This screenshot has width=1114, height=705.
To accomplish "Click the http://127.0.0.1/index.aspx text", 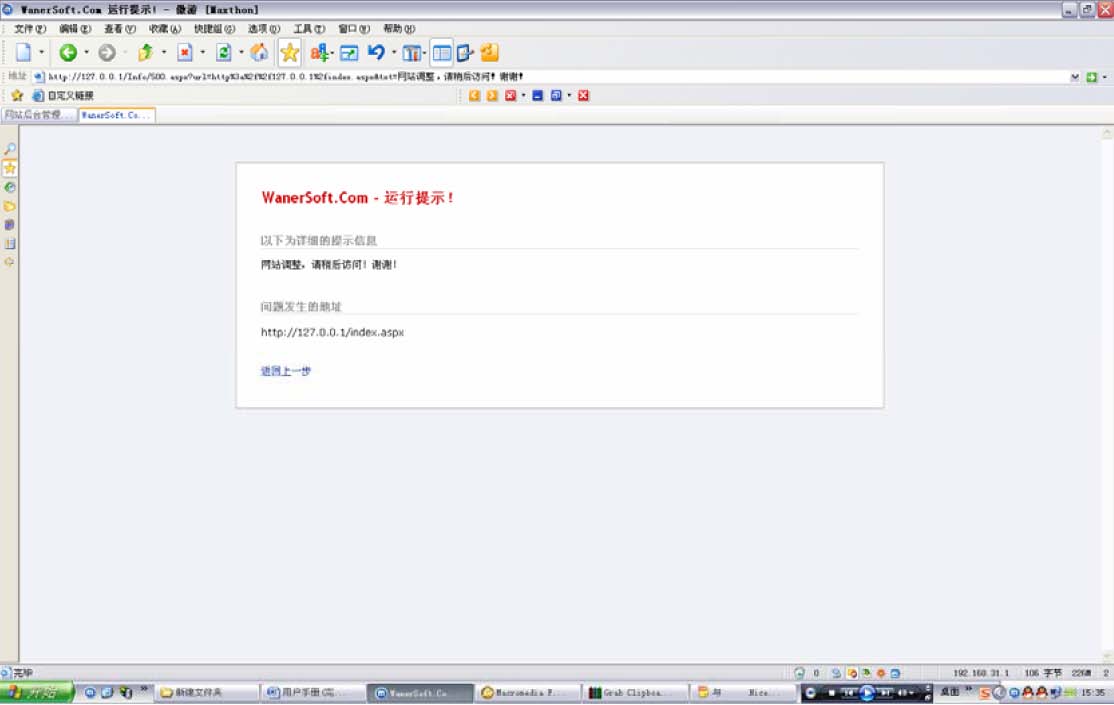I will point(332,333).
